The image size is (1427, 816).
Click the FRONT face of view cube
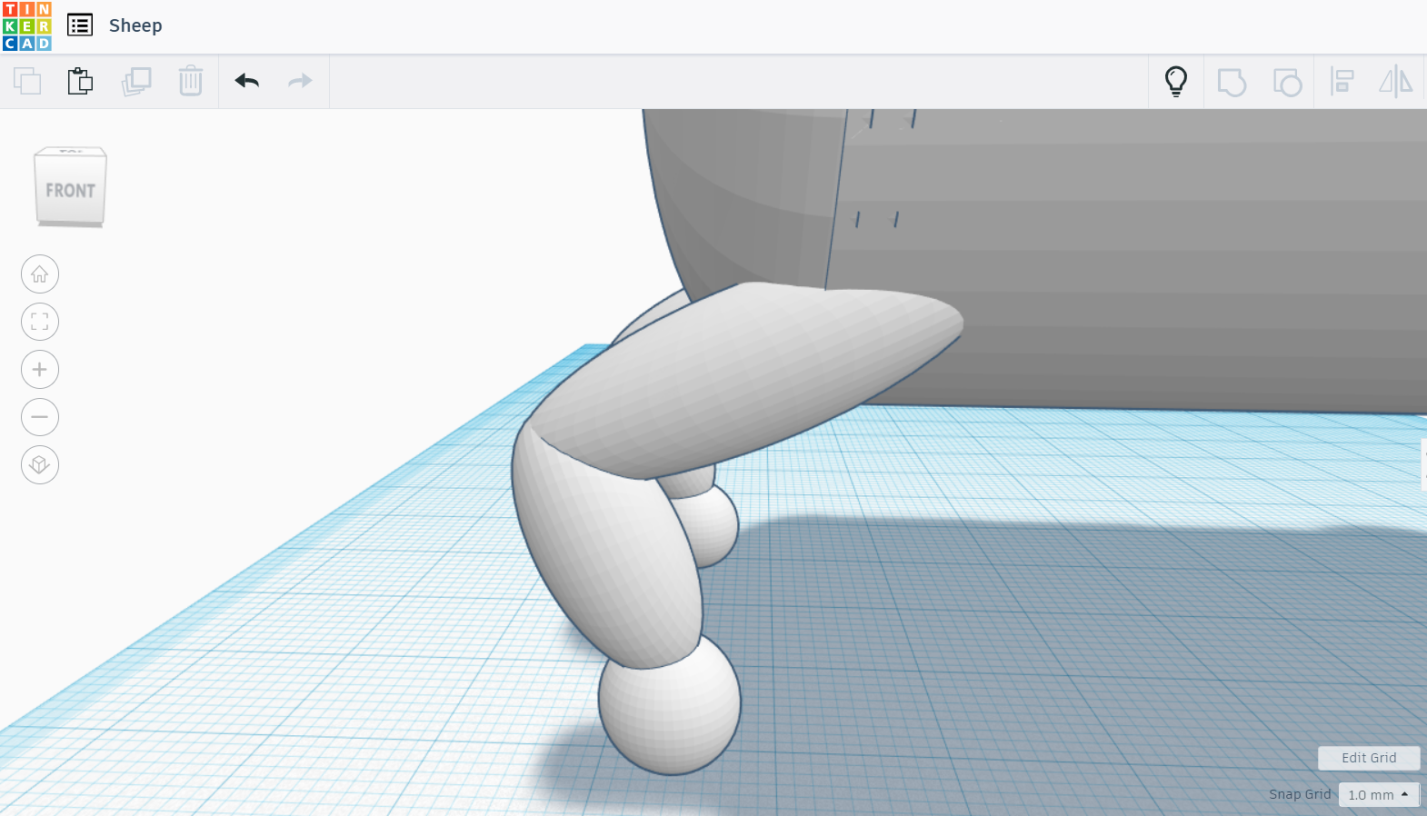tap(70, 189)
